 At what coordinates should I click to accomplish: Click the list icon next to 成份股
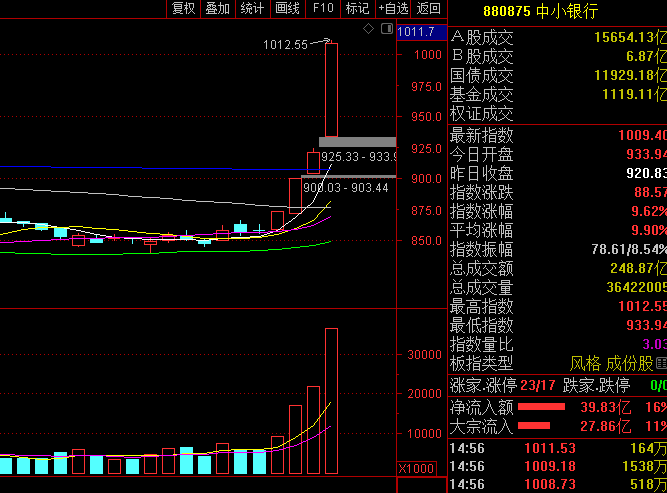click(660, 364)
